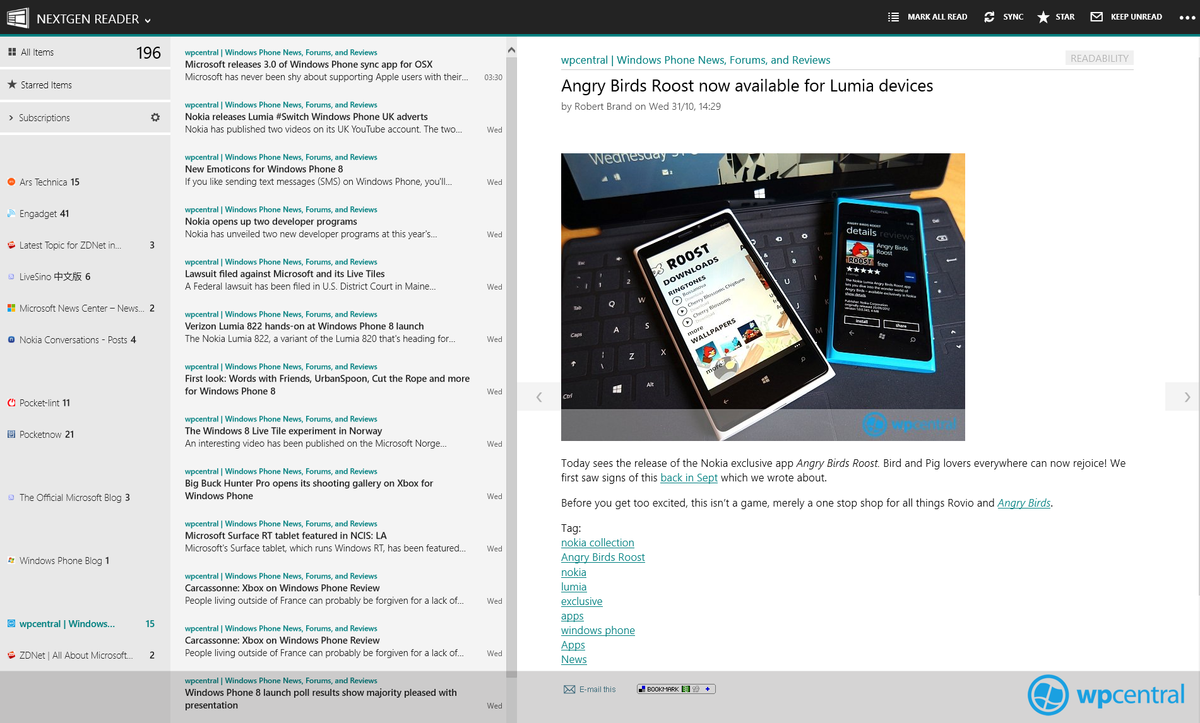Click the All Items grid icon
The image size is (1200, 723).
pos(10,51)
